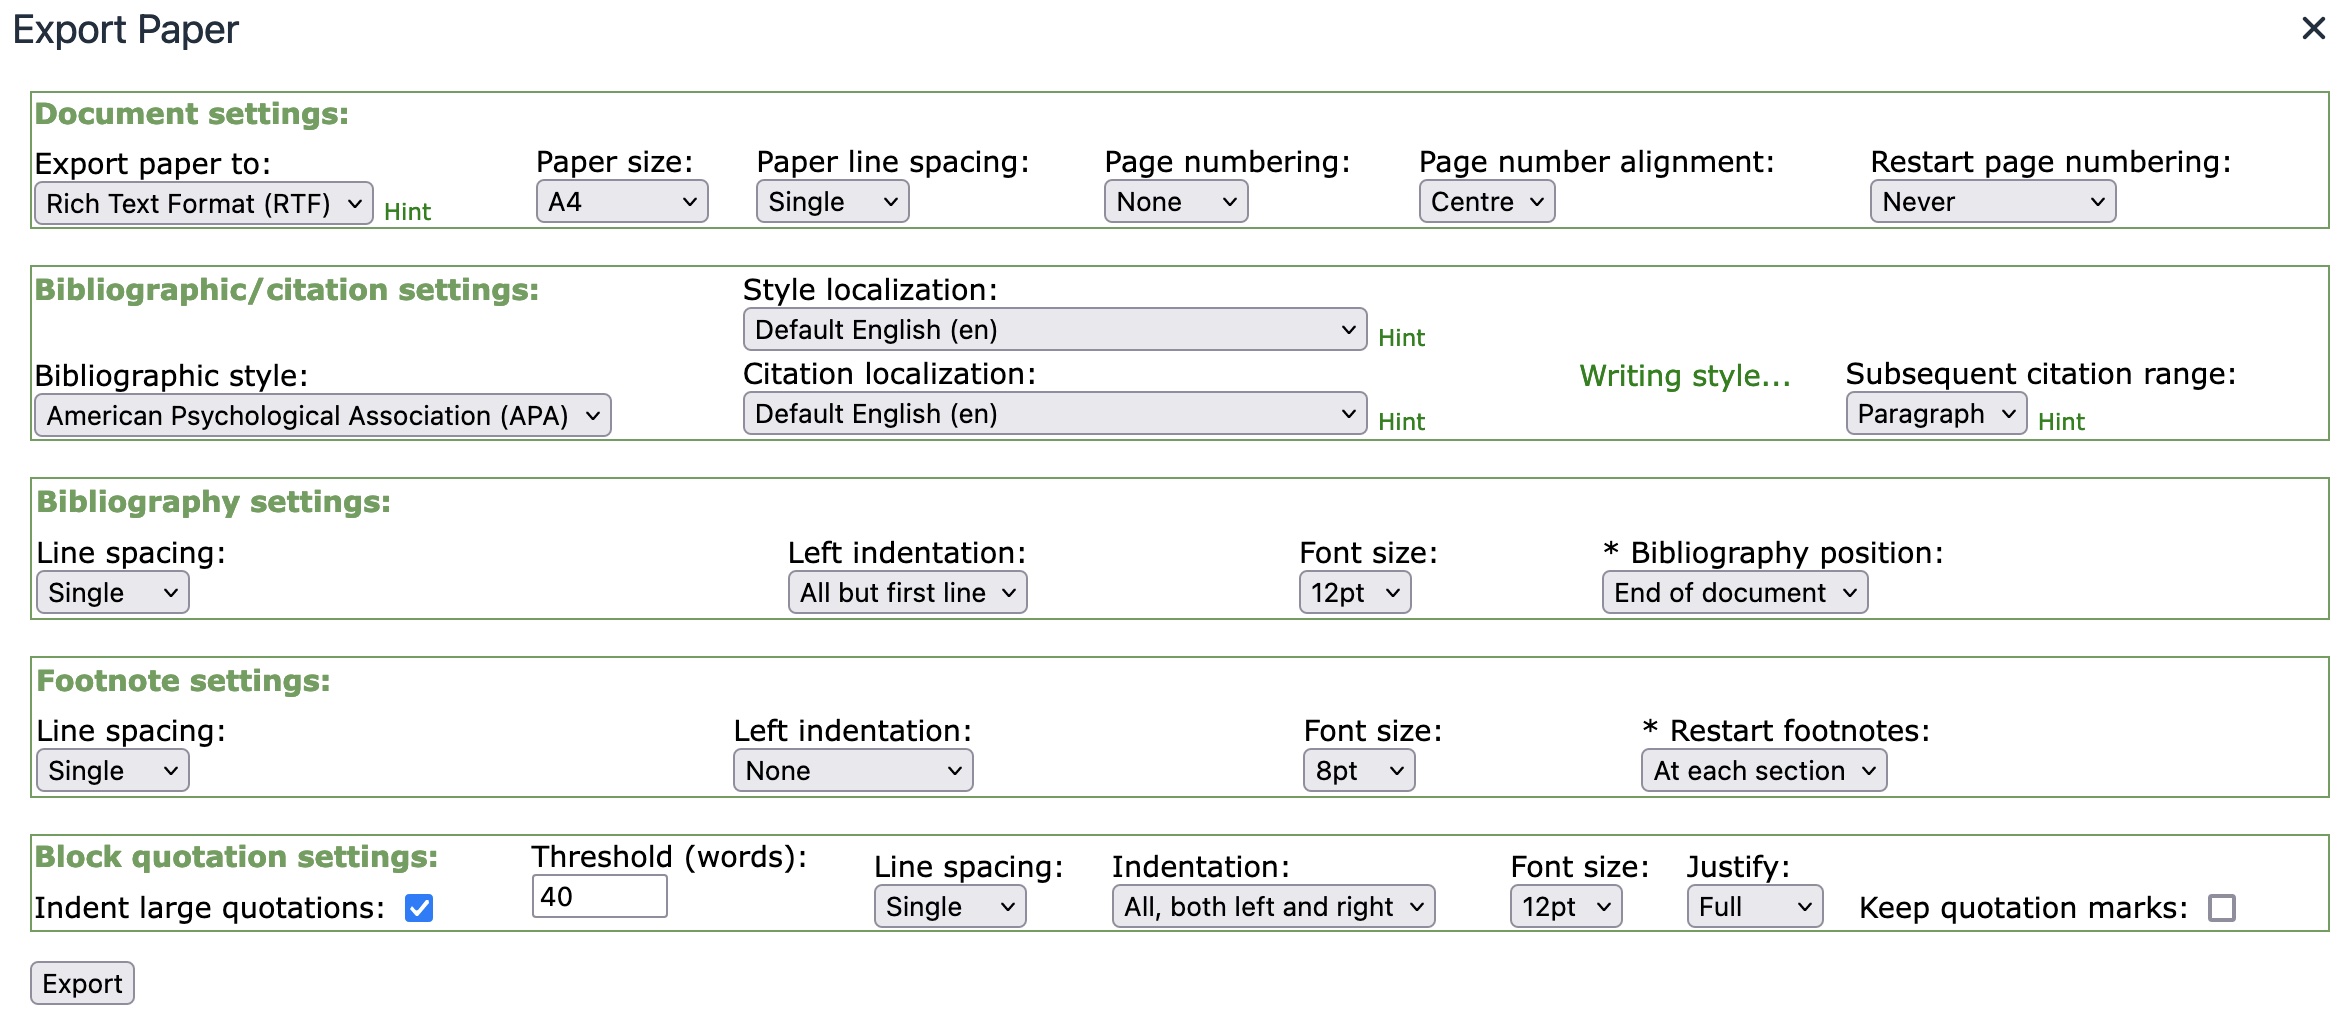Image resolution: width=2348 pixels, height=1022 pixels.
Task: Change footnote Font size from 8pt
Action: coord(1358,770)
